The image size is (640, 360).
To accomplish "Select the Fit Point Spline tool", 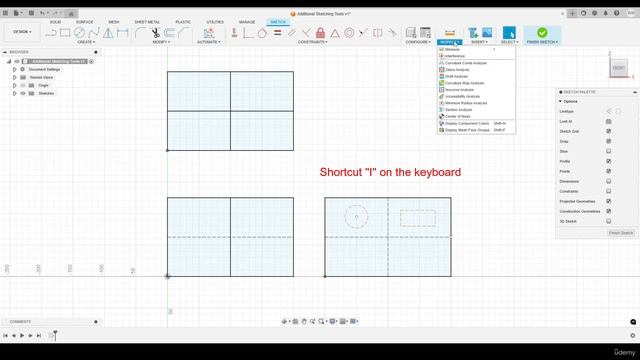I will click(94, 33).
